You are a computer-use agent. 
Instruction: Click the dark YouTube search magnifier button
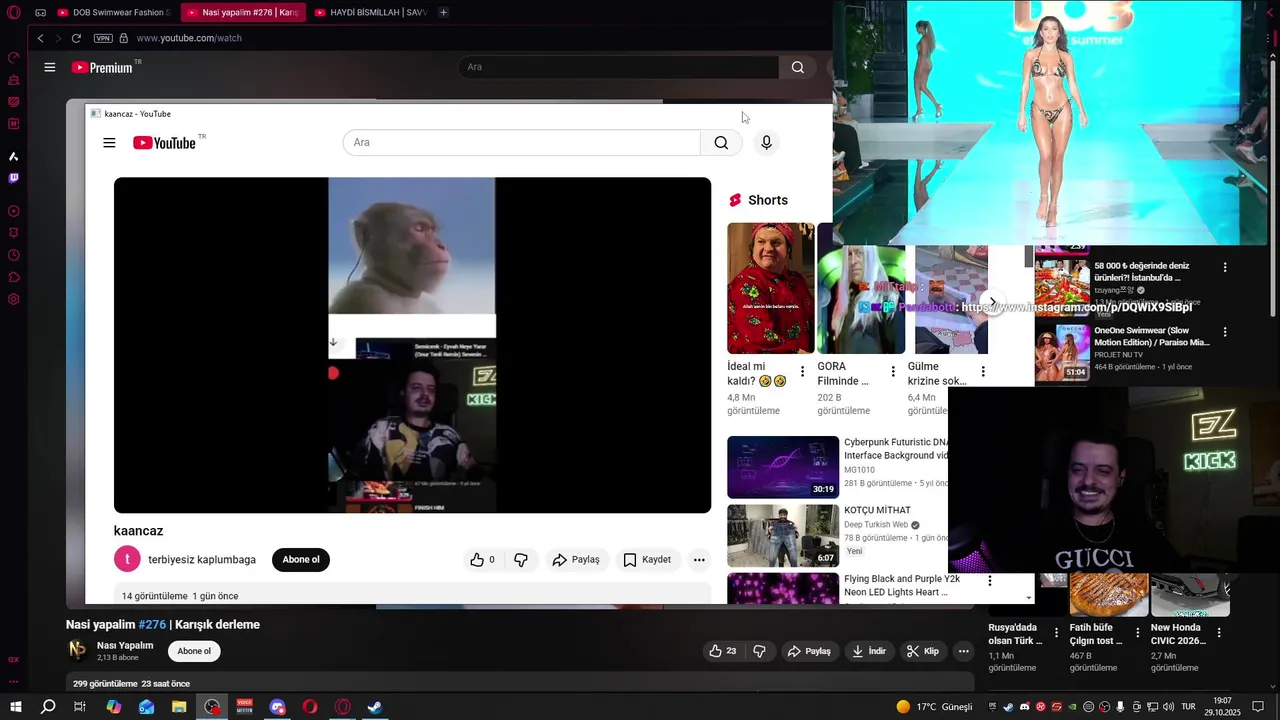pos(797,67)
